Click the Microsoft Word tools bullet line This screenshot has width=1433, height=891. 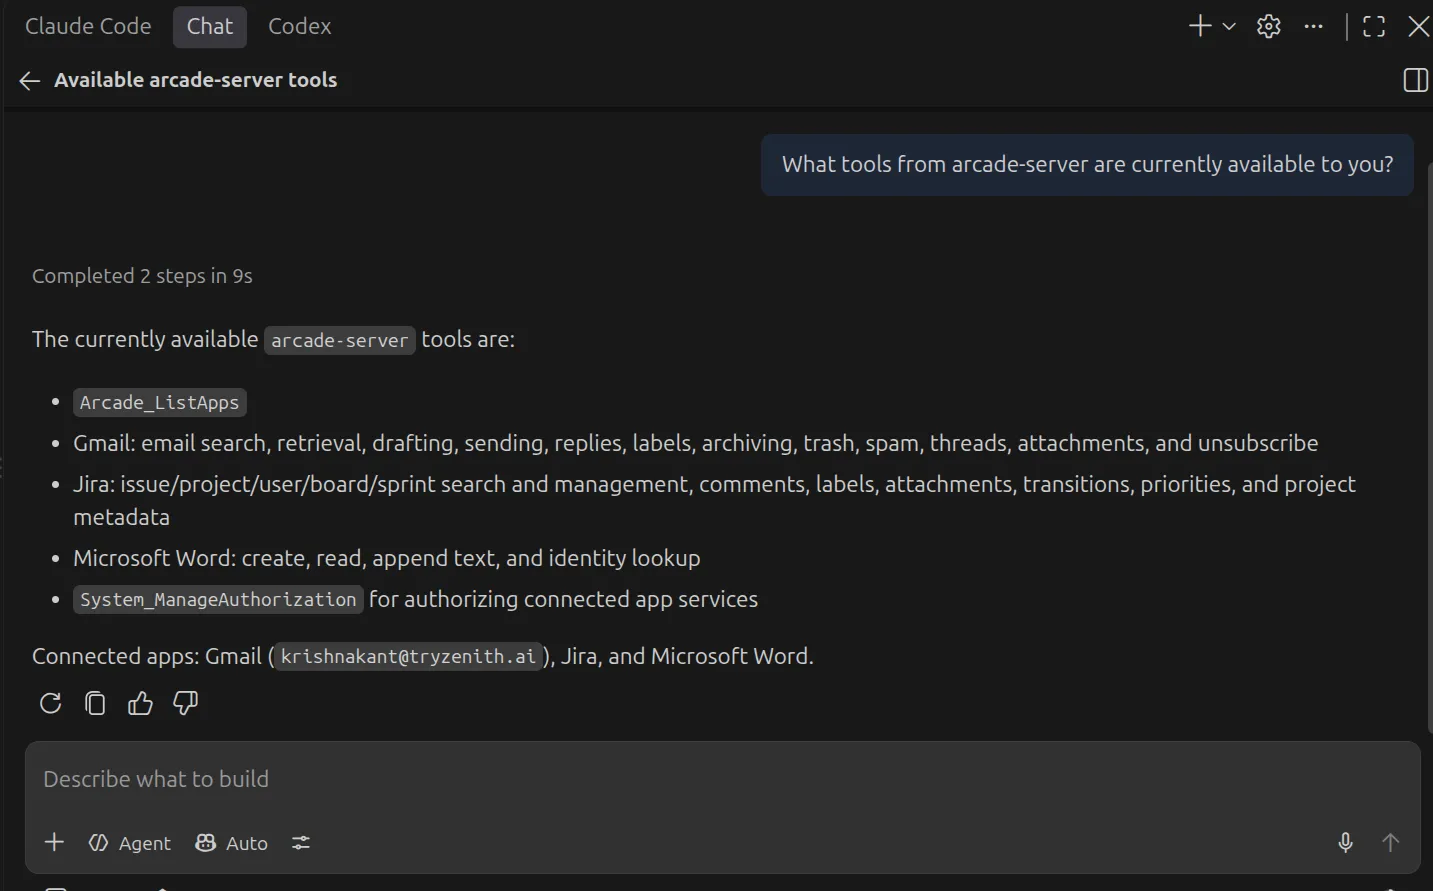pos(387,559)
